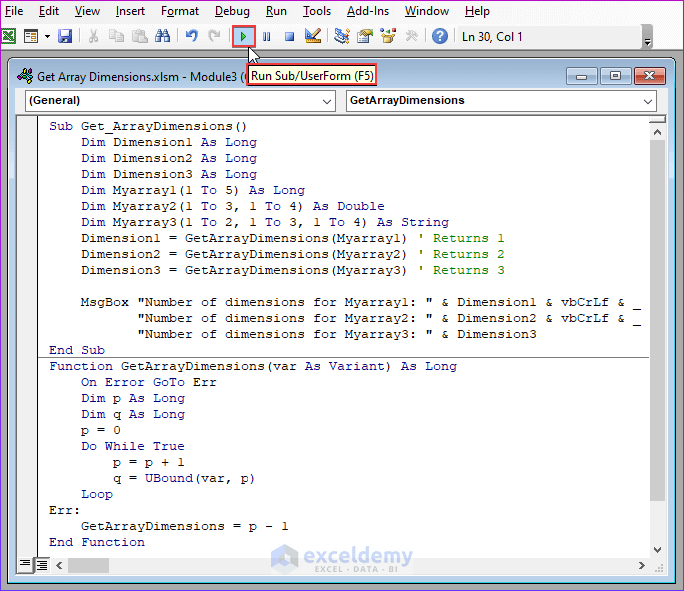Click 'GetArrayDimensions = p - 1' line

pyautogui.click(x=185, y=526)
